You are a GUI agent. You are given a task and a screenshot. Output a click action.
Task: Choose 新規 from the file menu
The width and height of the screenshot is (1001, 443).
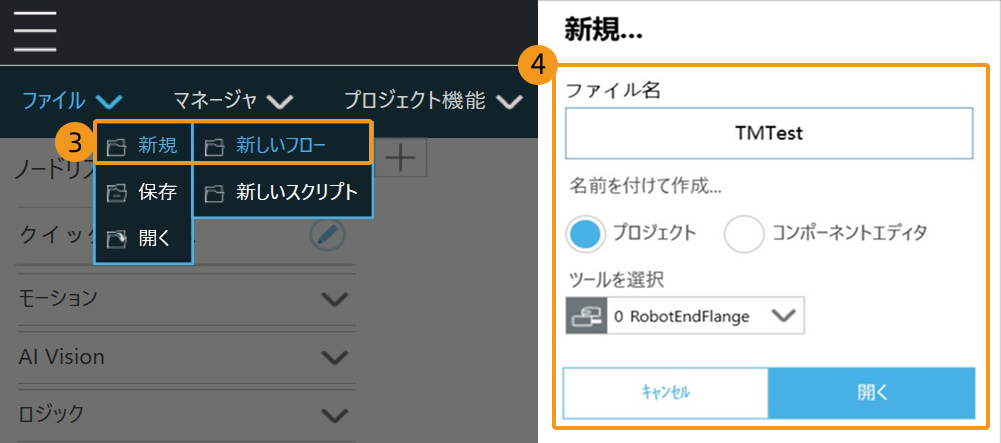coord(144,146)
